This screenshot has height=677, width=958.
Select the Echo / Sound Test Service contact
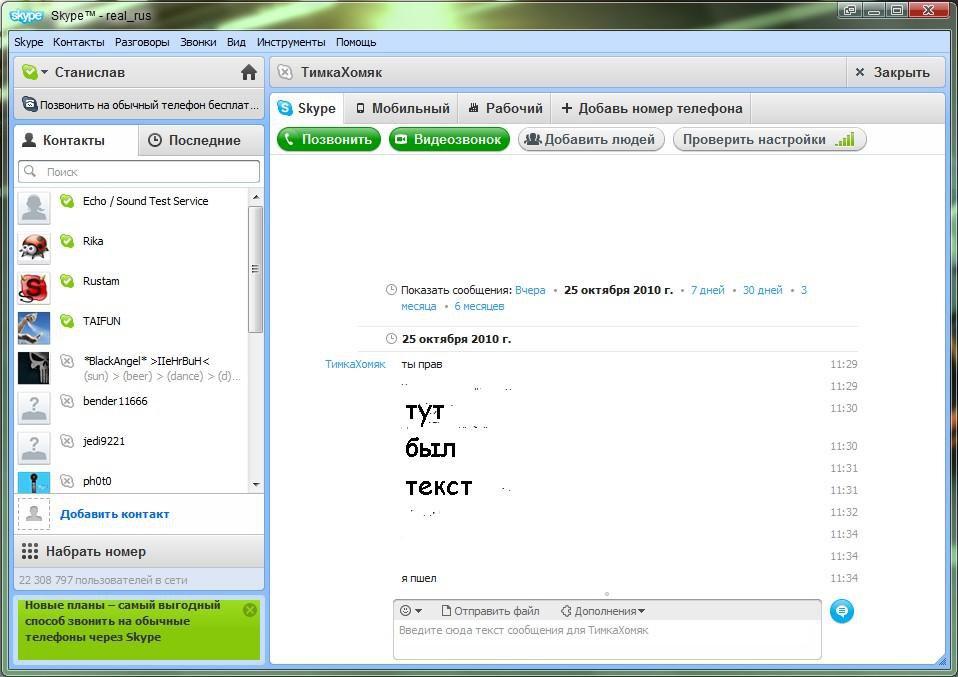coord(133,208)
